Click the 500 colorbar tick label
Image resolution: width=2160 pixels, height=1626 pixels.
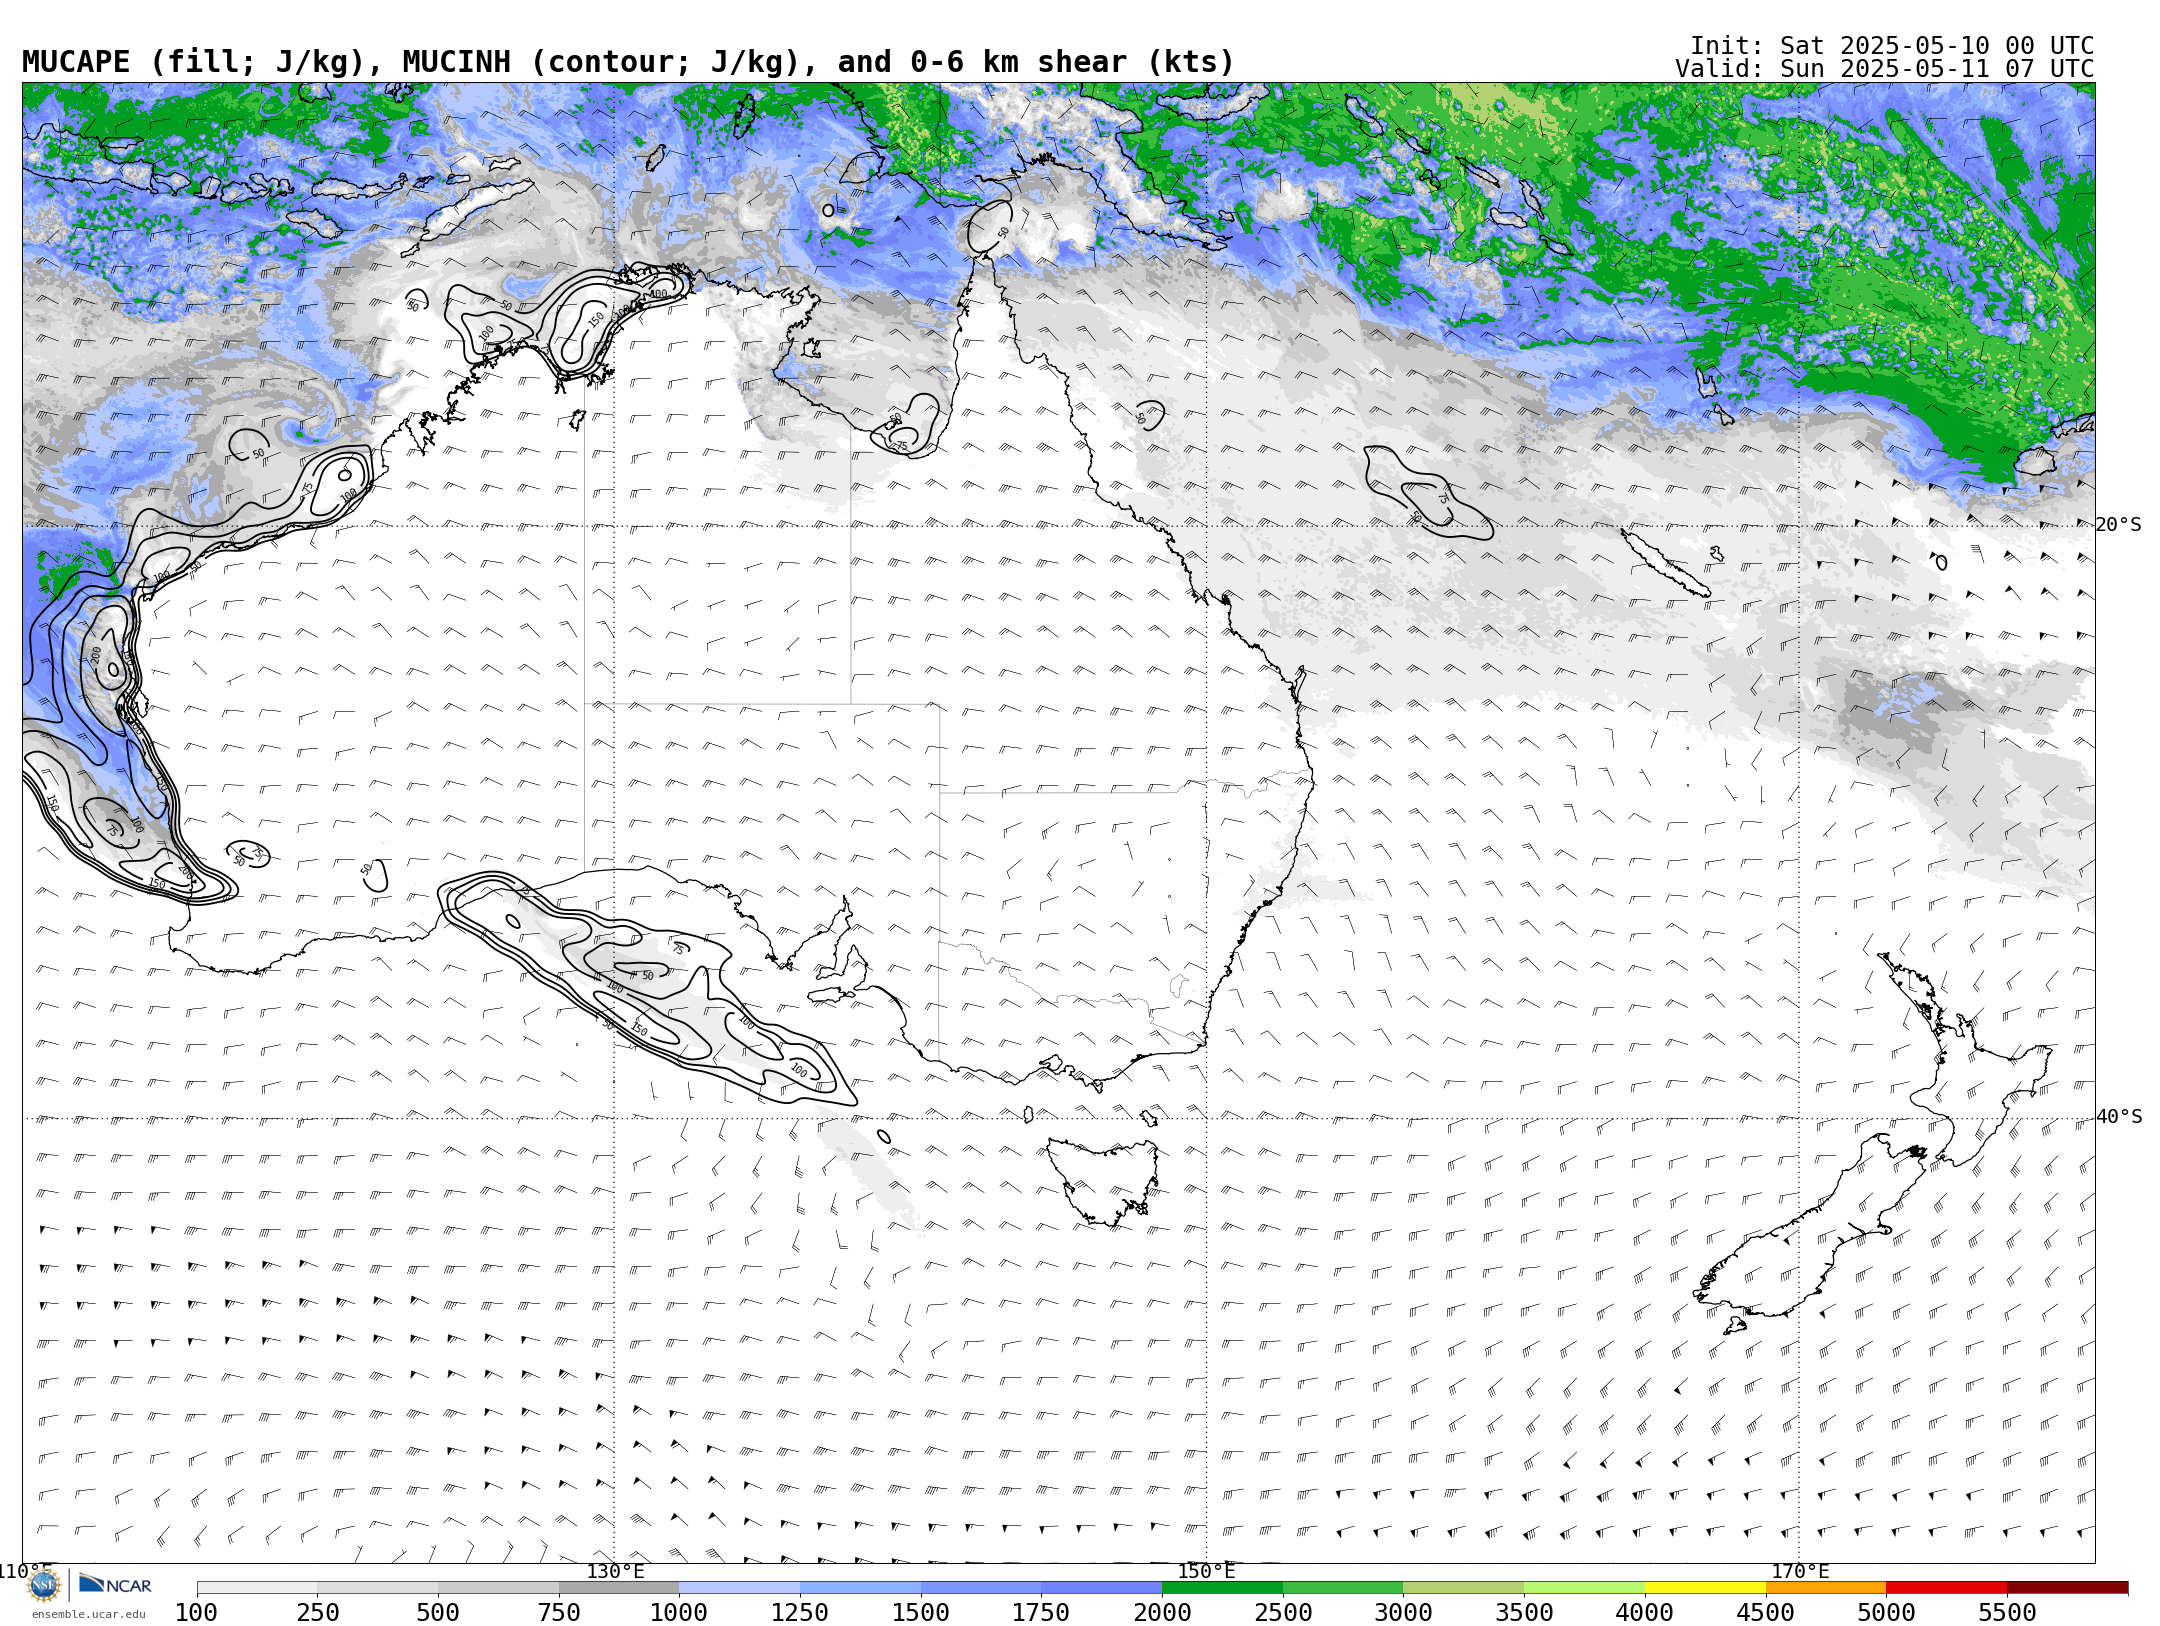[438, 1612]
